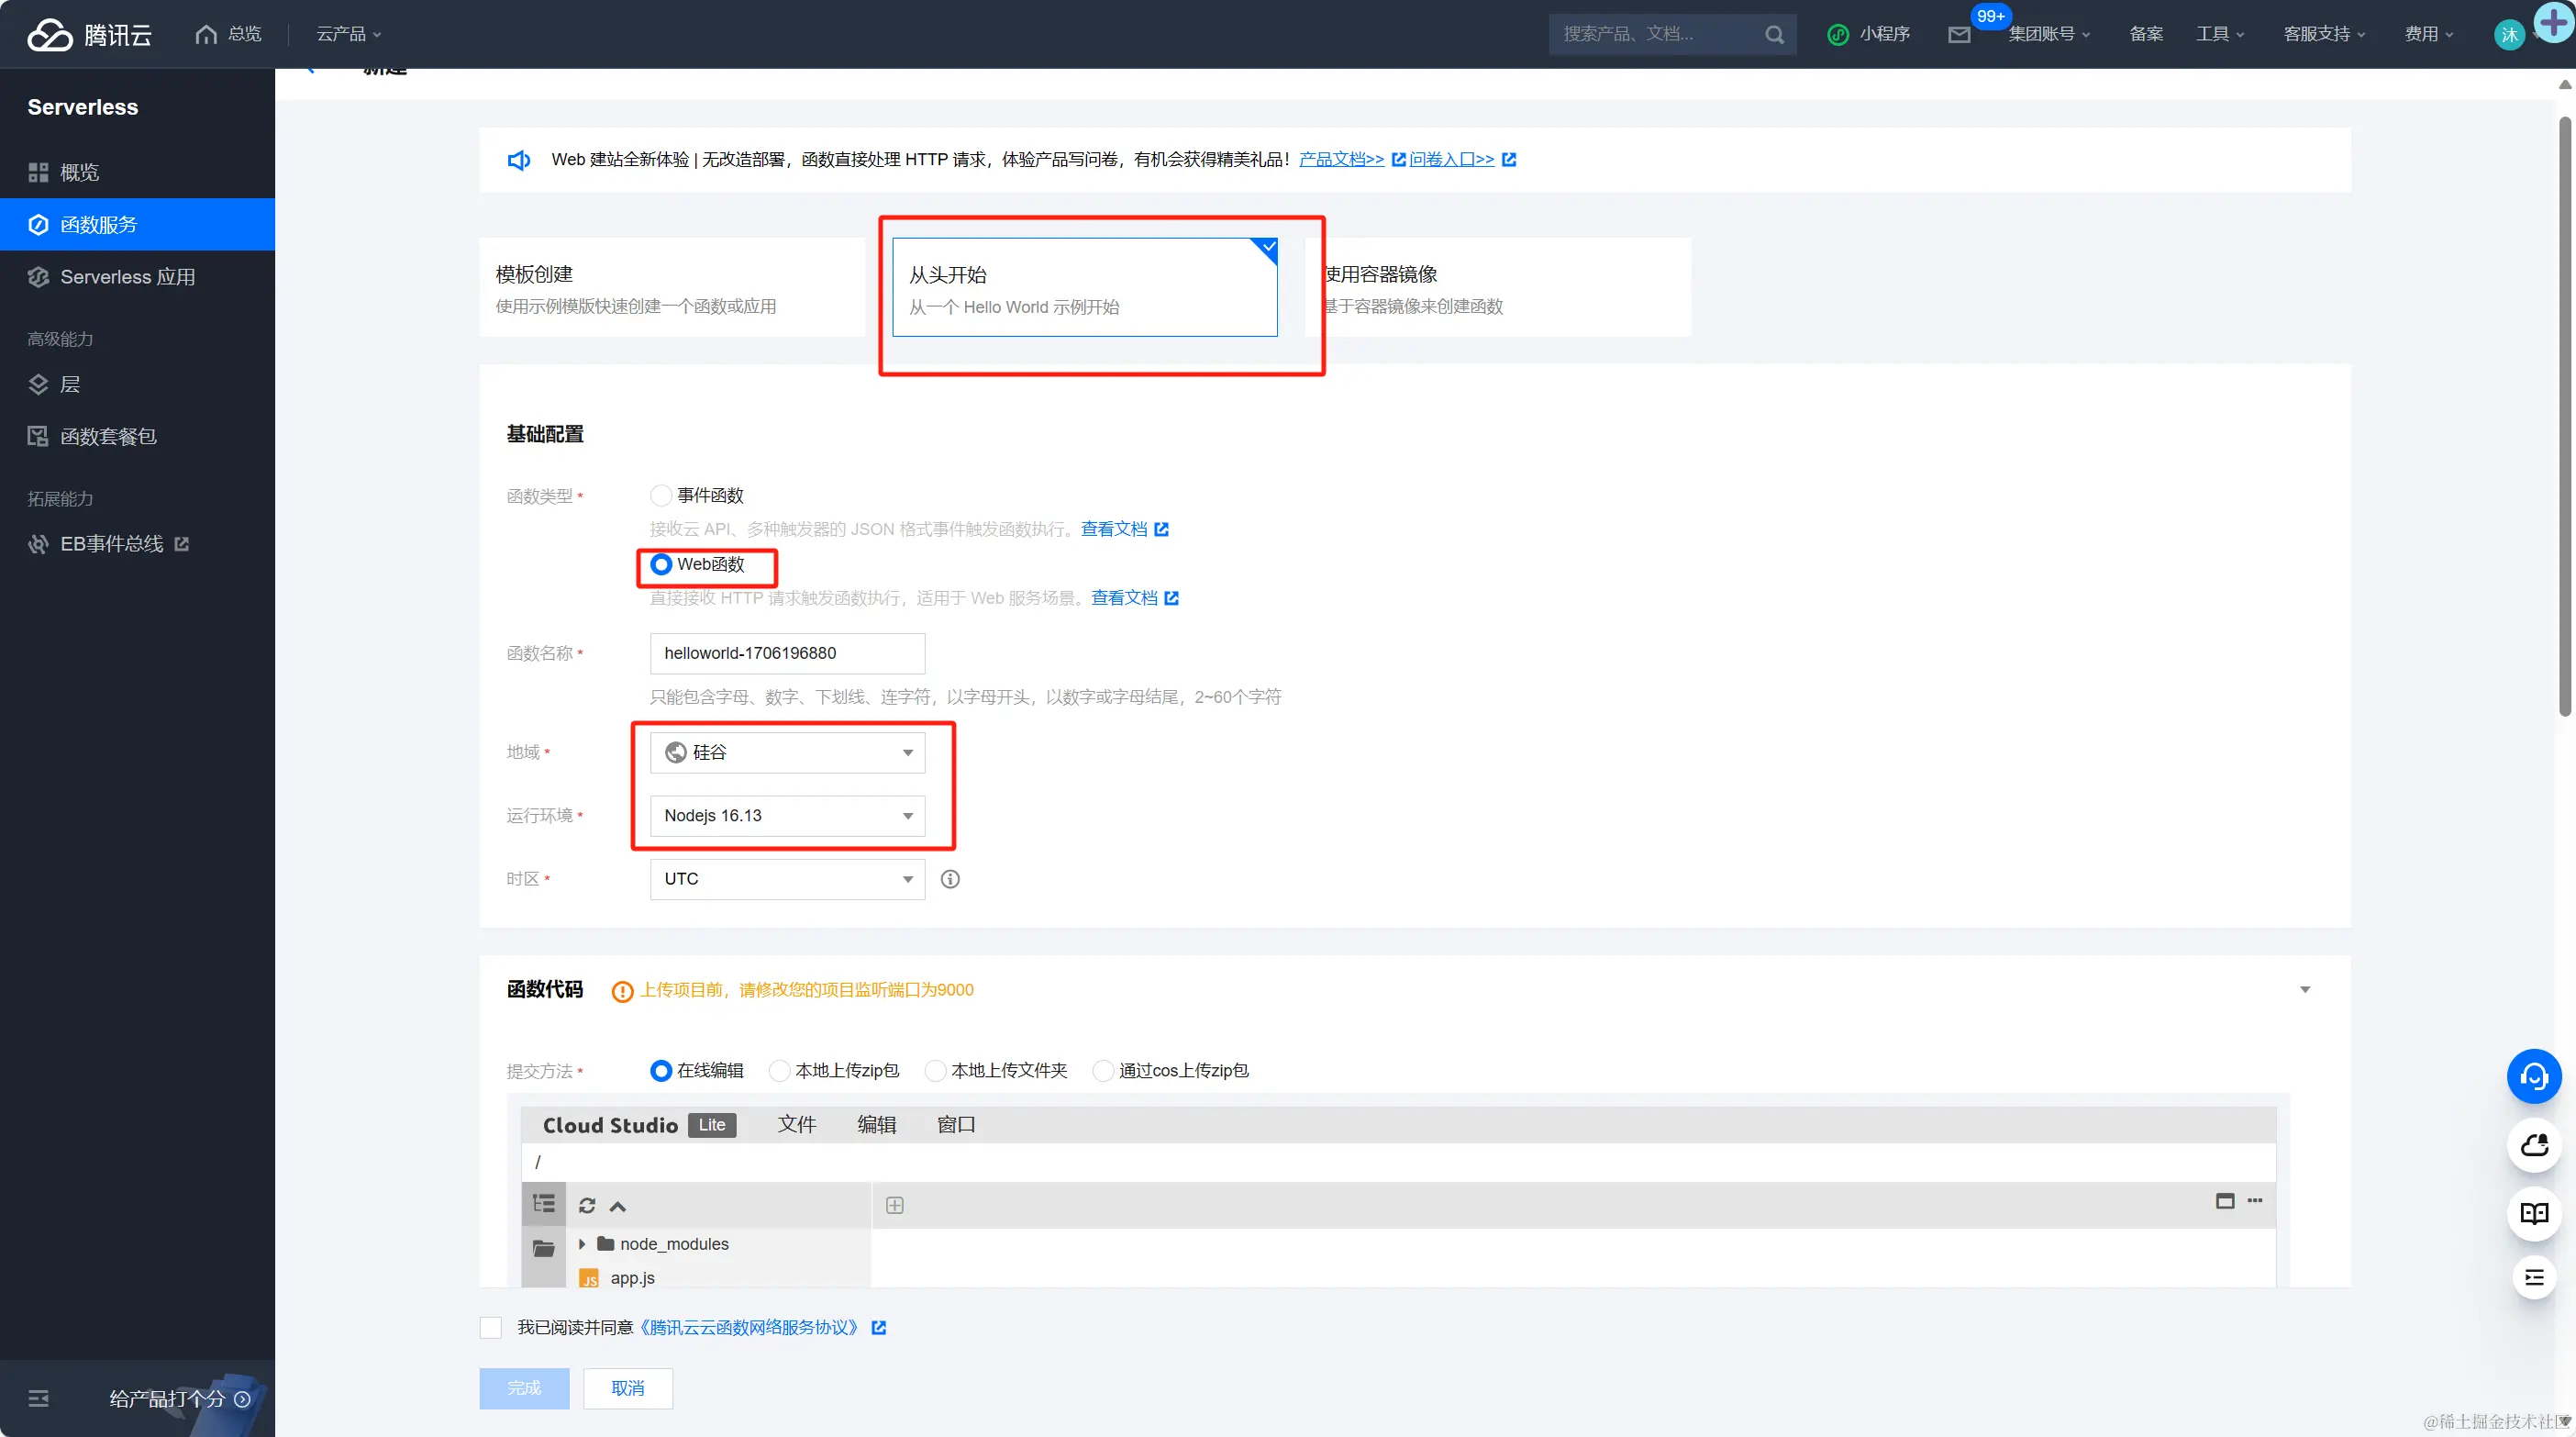Viewport: 2576px width, 1437px height.
Task: Click the 小程序 mini program icon
Action: coord(1839,34)
